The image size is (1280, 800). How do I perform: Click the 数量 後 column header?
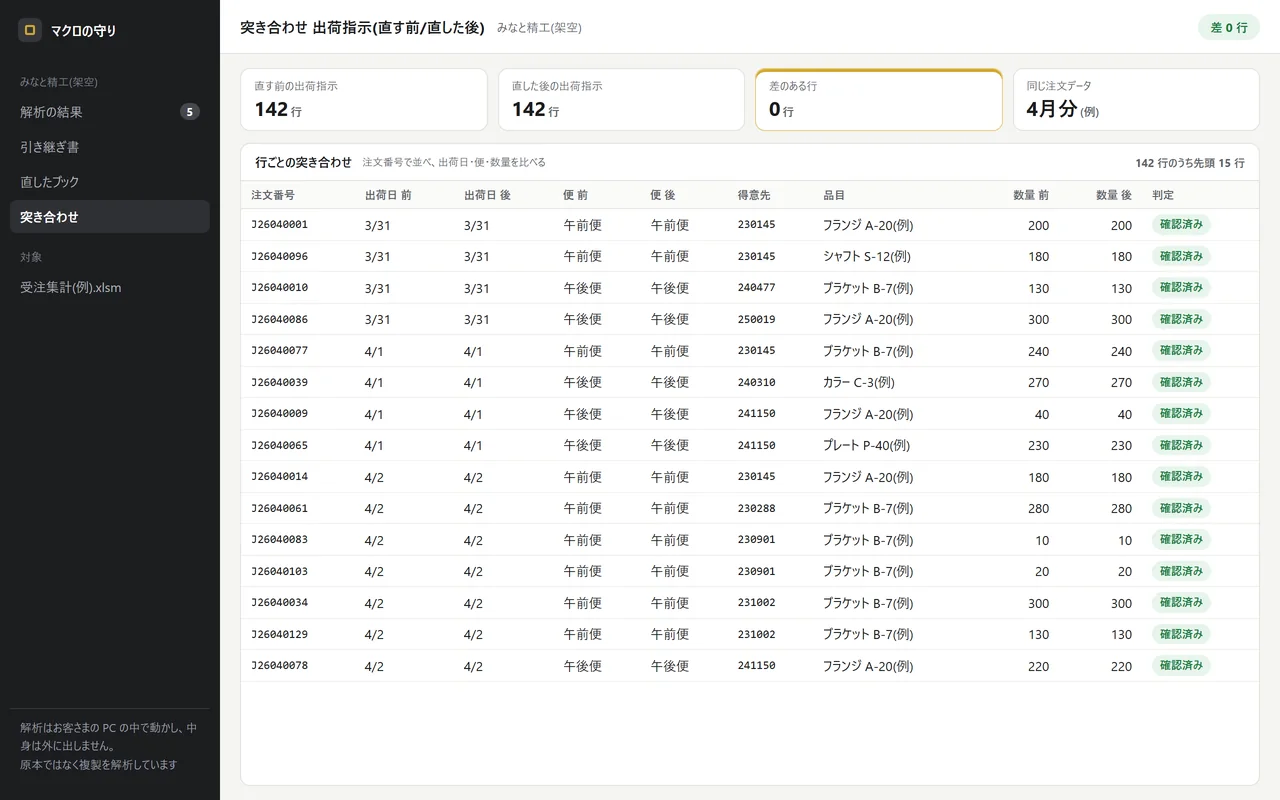coord(1113,195)
